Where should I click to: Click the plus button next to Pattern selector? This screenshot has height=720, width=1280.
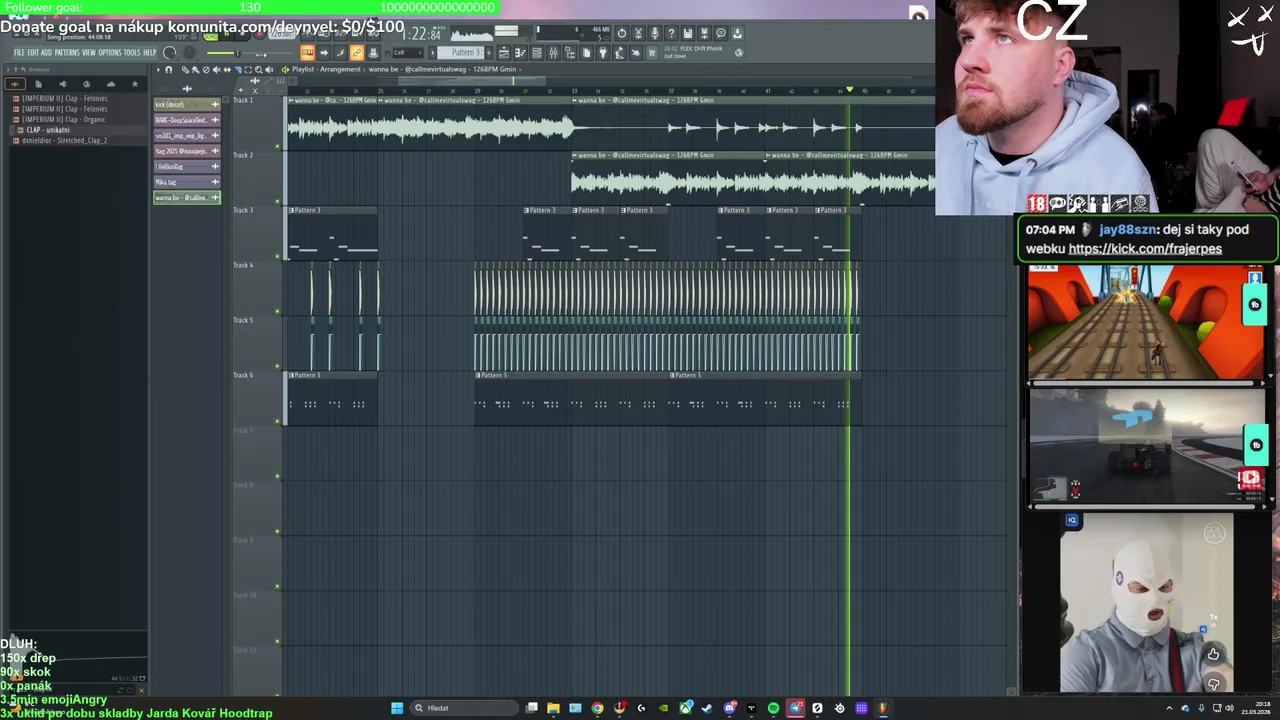(x=489, y=53)
